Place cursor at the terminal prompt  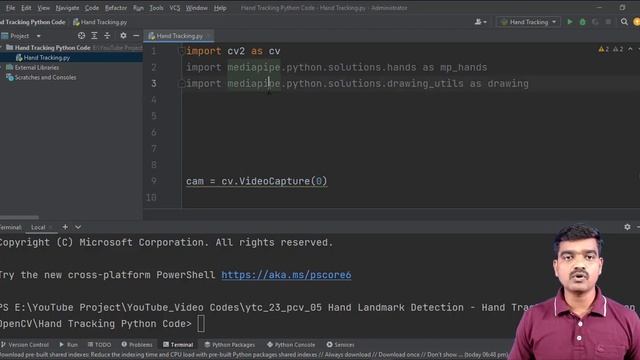click(x=201, y=324)
